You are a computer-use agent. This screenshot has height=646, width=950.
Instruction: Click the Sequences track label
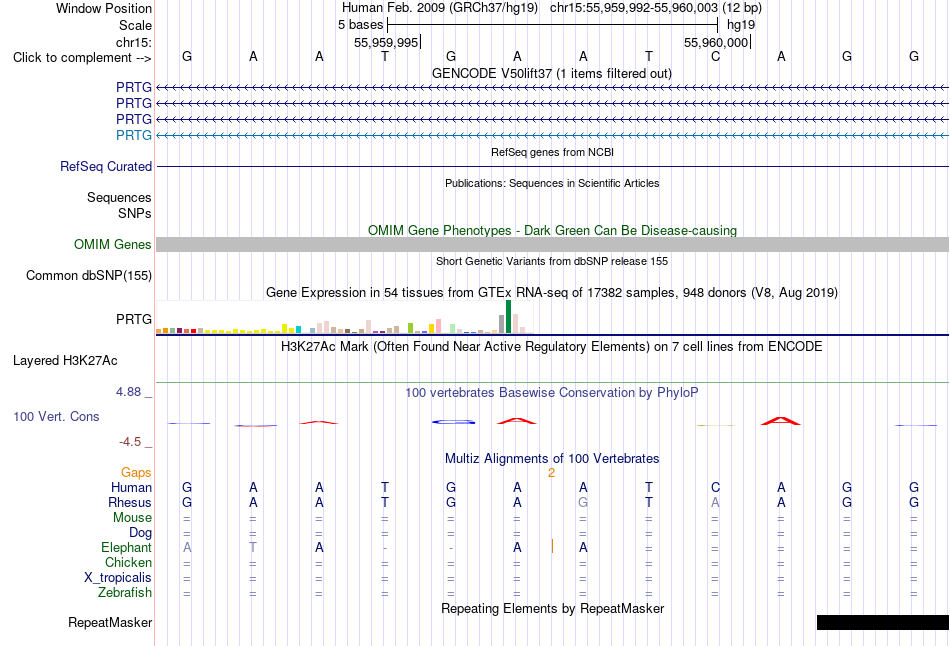pyautogui.click(x=119, y=198)
